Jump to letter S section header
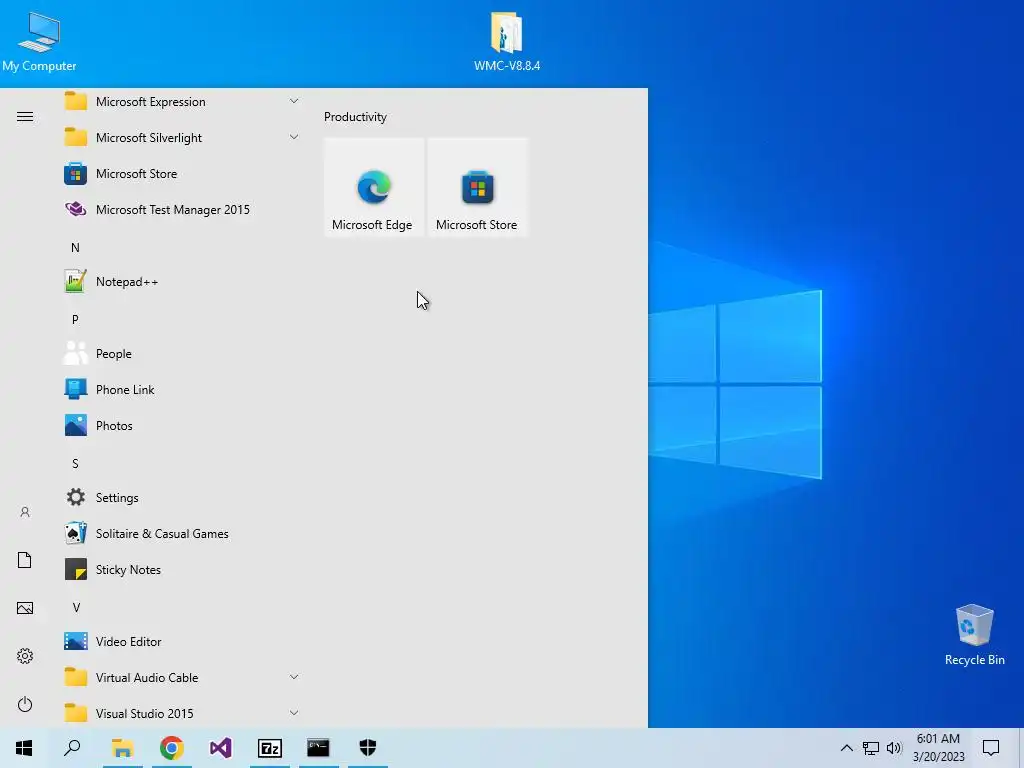Image resolution: width=1024 pixels, height=768 pixels. click(75, 464)
